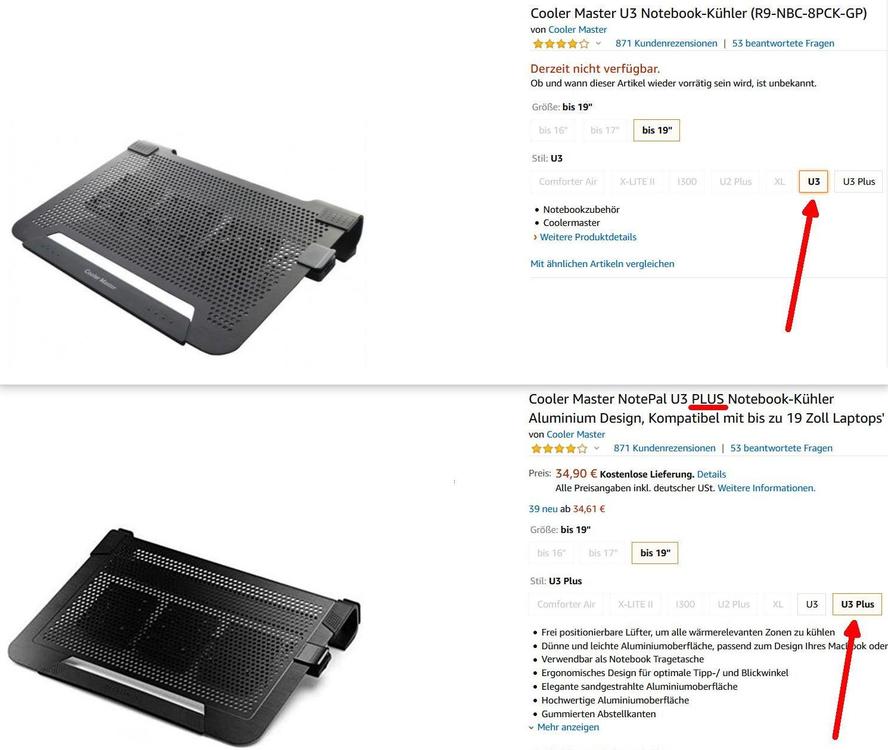Choose 'U3 Plus' style in top listing
888x750 pixels.
[859, 182]
